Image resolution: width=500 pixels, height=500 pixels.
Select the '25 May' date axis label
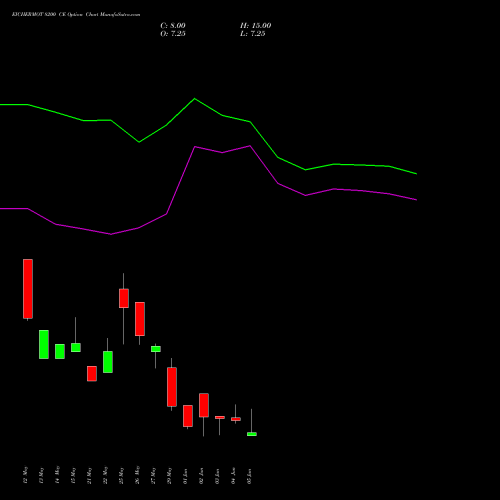point(122,475)
